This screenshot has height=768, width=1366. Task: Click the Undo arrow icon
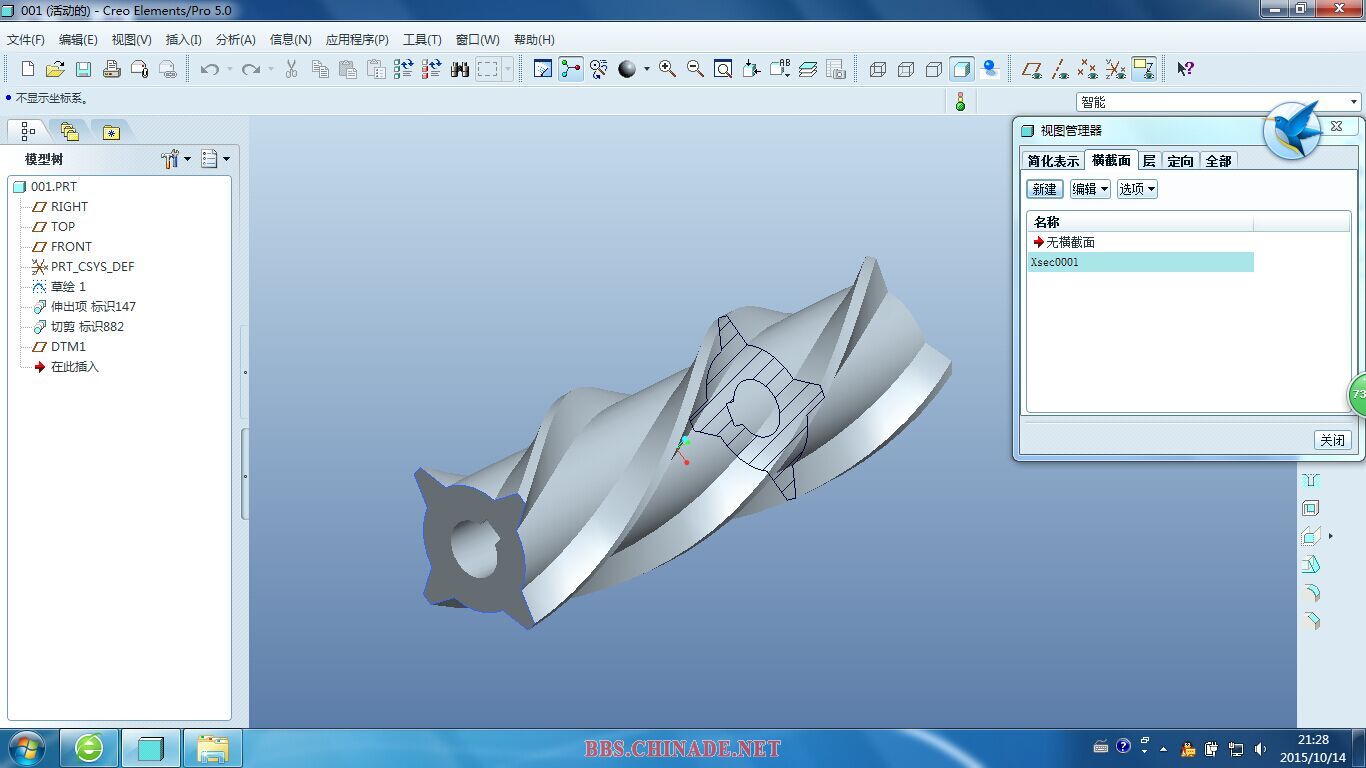(x=209, y=69)
